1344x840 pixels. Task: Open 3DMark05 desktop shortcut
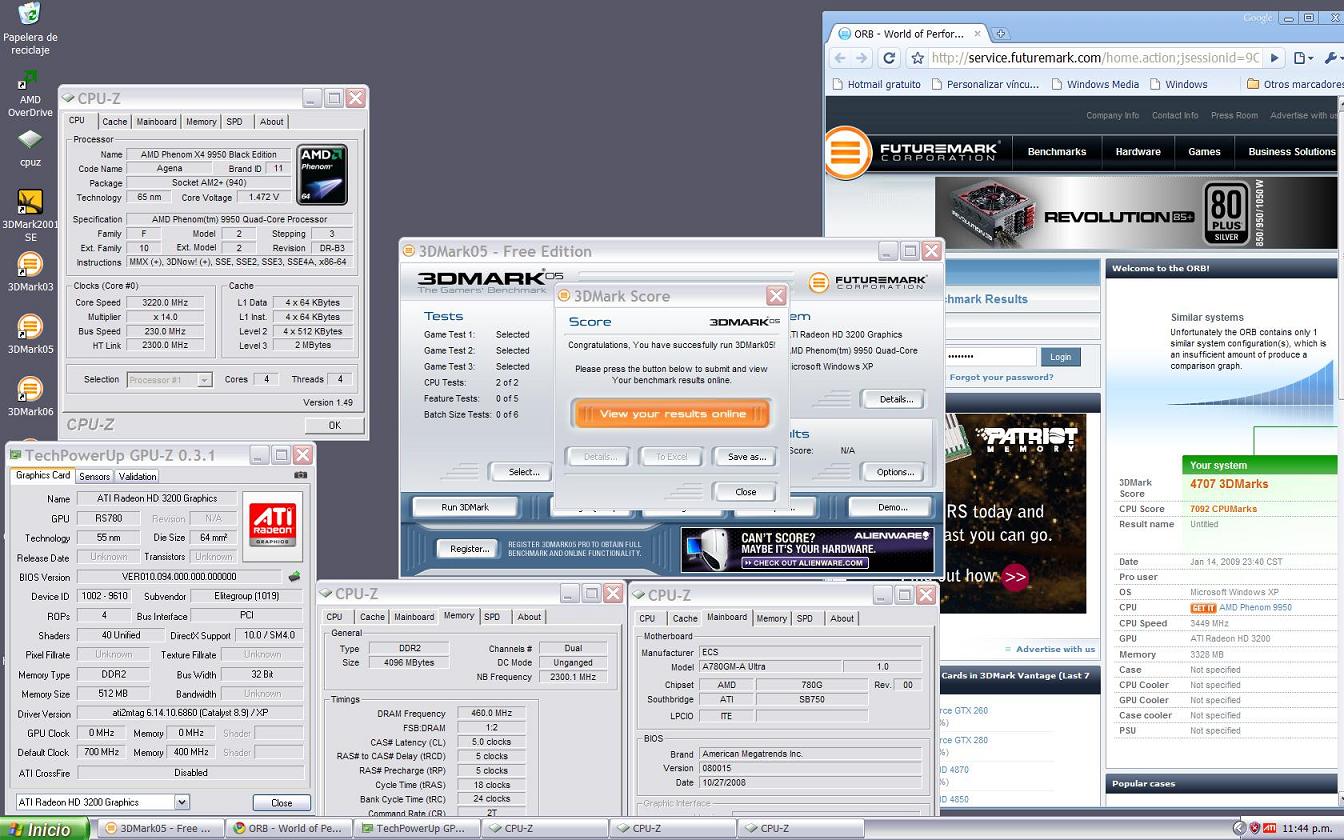click(30, 334)
